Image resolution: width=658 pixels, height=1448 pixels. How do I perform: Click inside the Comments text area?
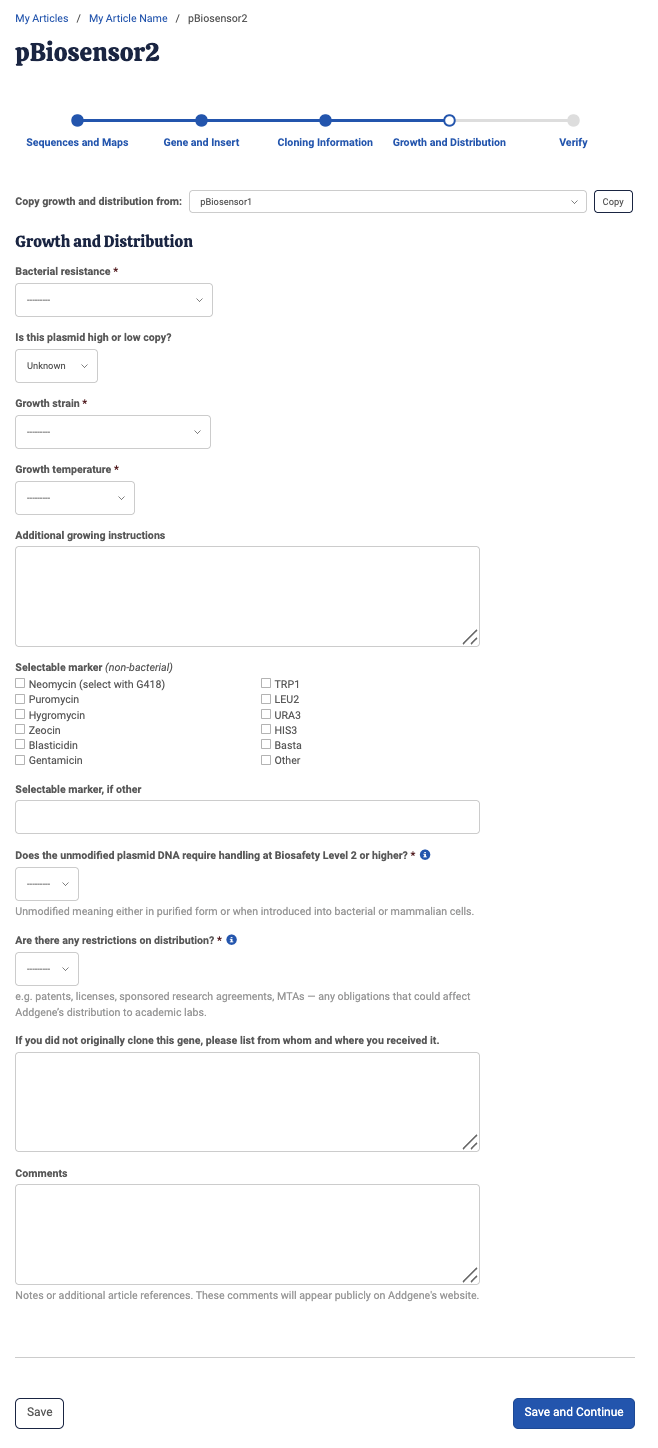tap(247, 1234)
